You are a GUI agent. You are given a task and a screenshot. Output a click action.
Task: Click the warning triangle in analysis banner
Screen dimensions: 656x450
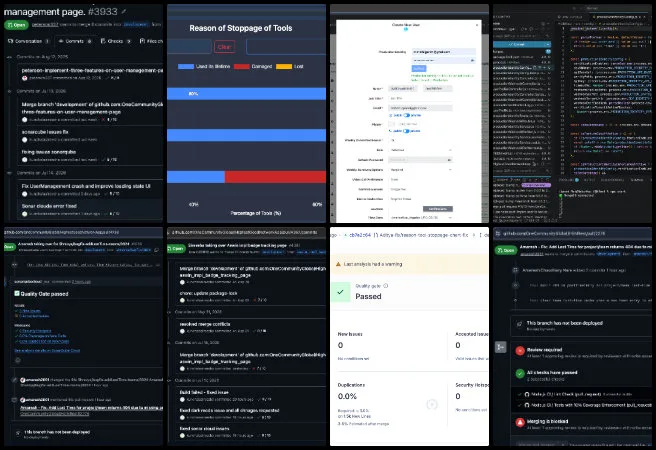[x=338, y=264]
